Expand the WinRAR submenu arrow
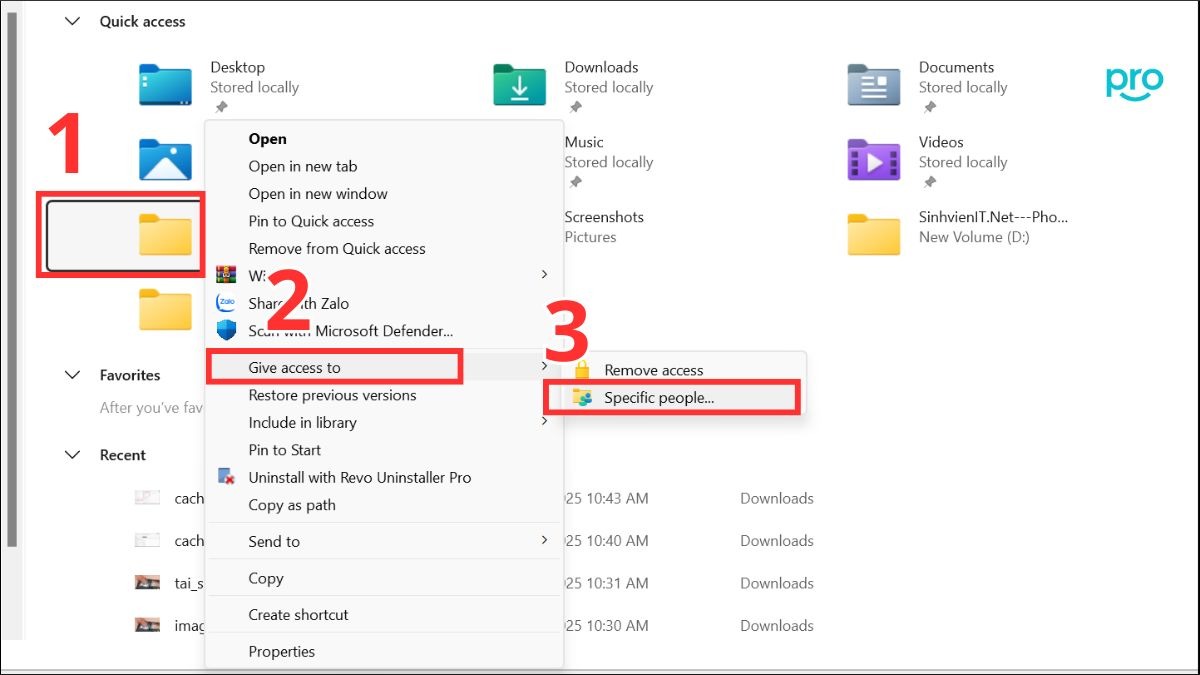Image resolution: width=1200 pixels, height=675 pixels. pyautogui.click(x=544, y=274)
